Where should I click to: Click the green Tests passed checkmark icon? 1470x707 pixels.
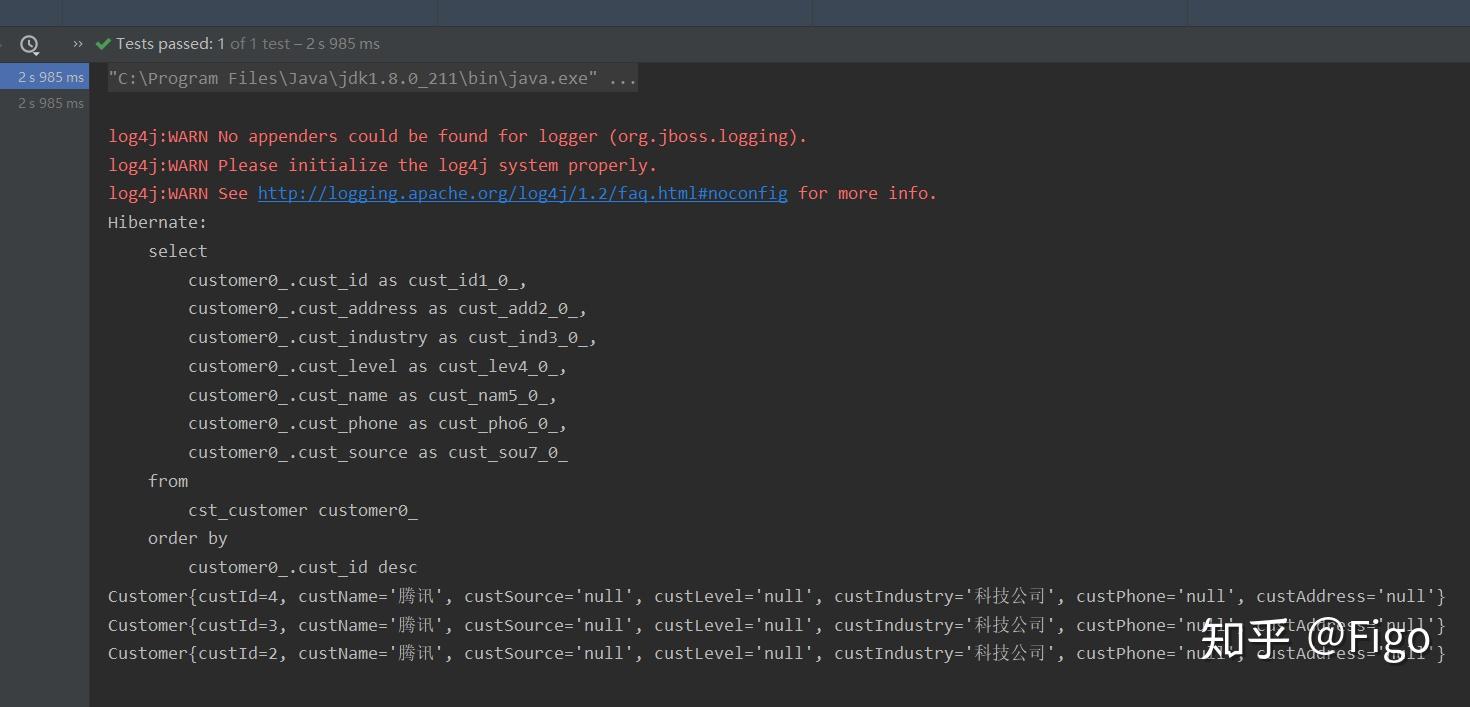click(x=103, y=43)
